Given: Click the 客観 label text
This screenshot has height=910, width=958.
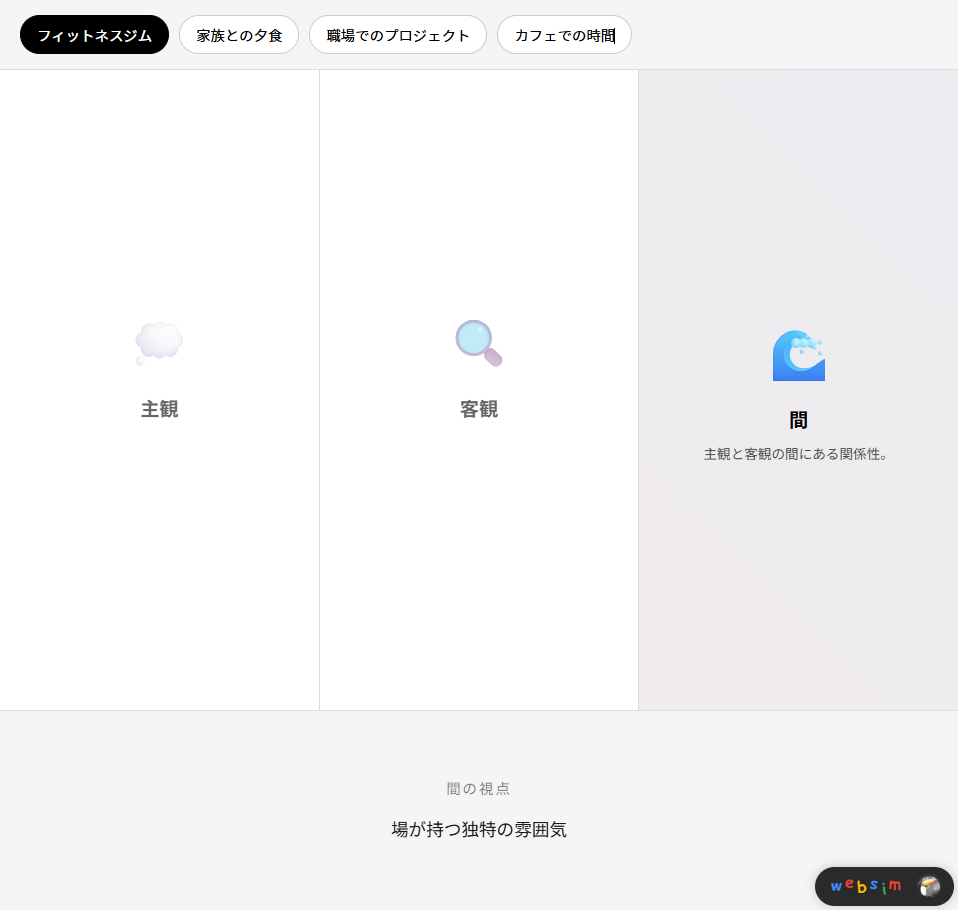Looking at the screenshot, I should pyautogui.click(x=479, y=409).
